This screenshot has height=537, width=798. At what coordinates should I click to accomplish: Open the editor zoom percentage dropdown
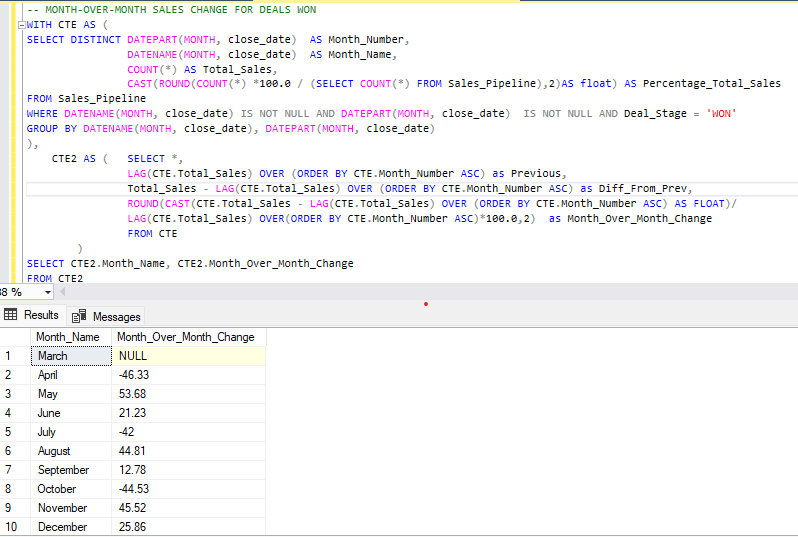pos(47,292)
